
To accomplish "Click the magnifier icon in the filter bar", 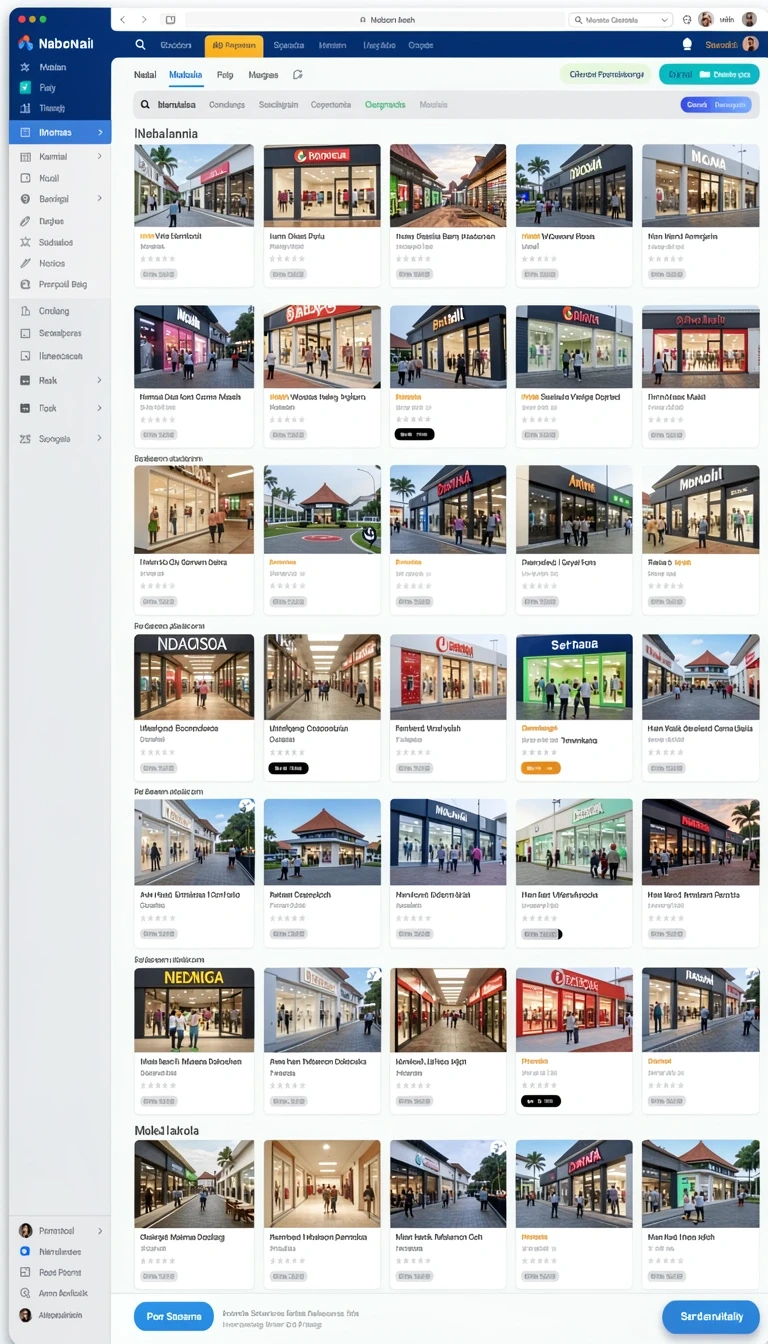I will 145,104.
